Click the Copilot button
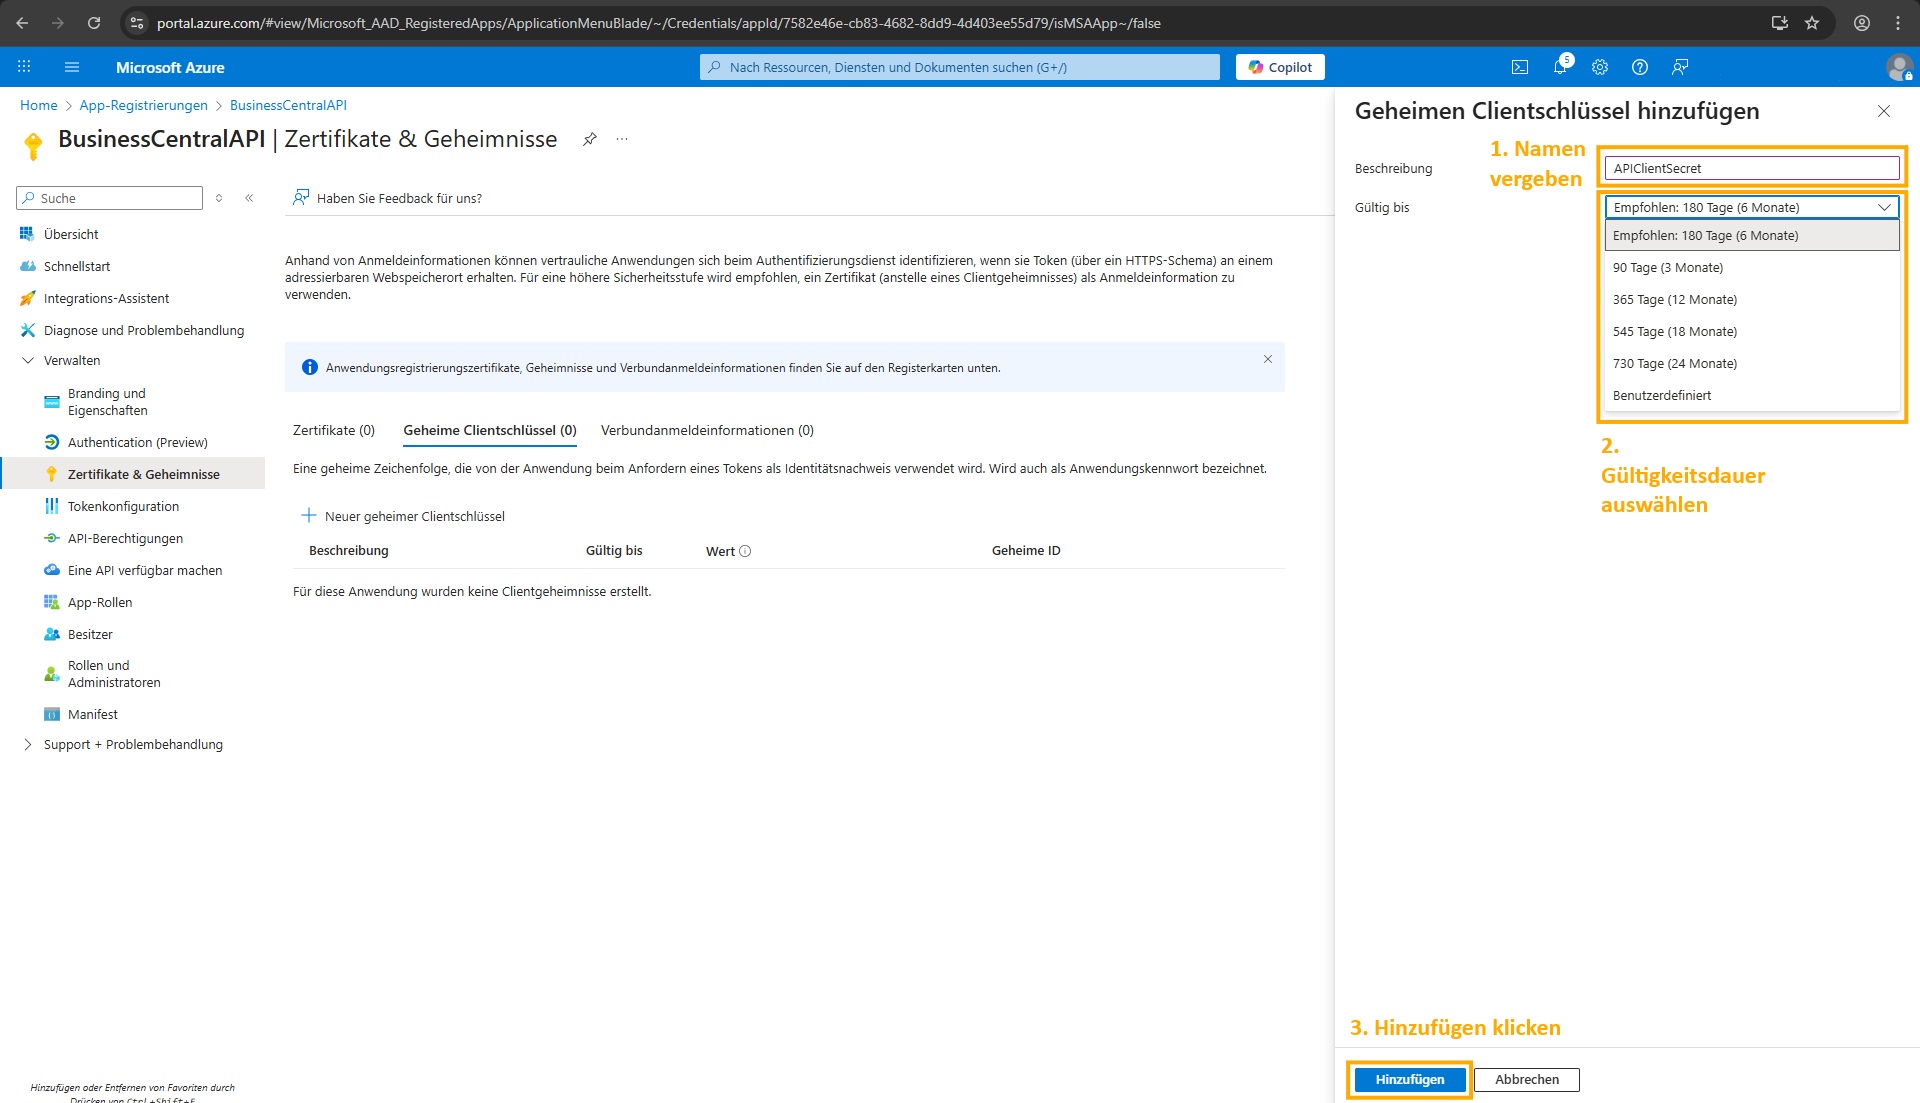1920x1103 pixels. point(1280,67)
